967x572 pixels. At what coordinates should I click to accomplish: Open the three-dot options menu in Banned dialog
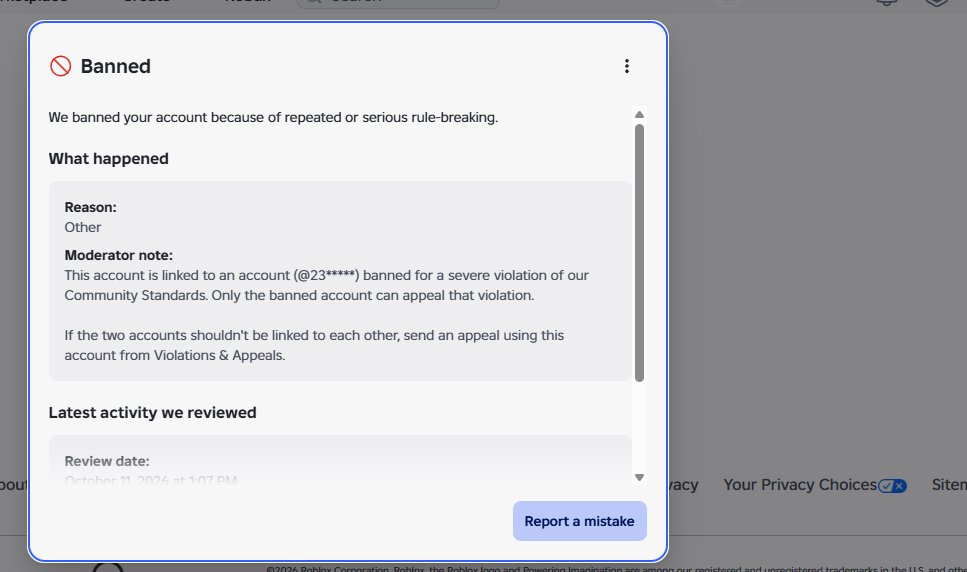(627, 66)
